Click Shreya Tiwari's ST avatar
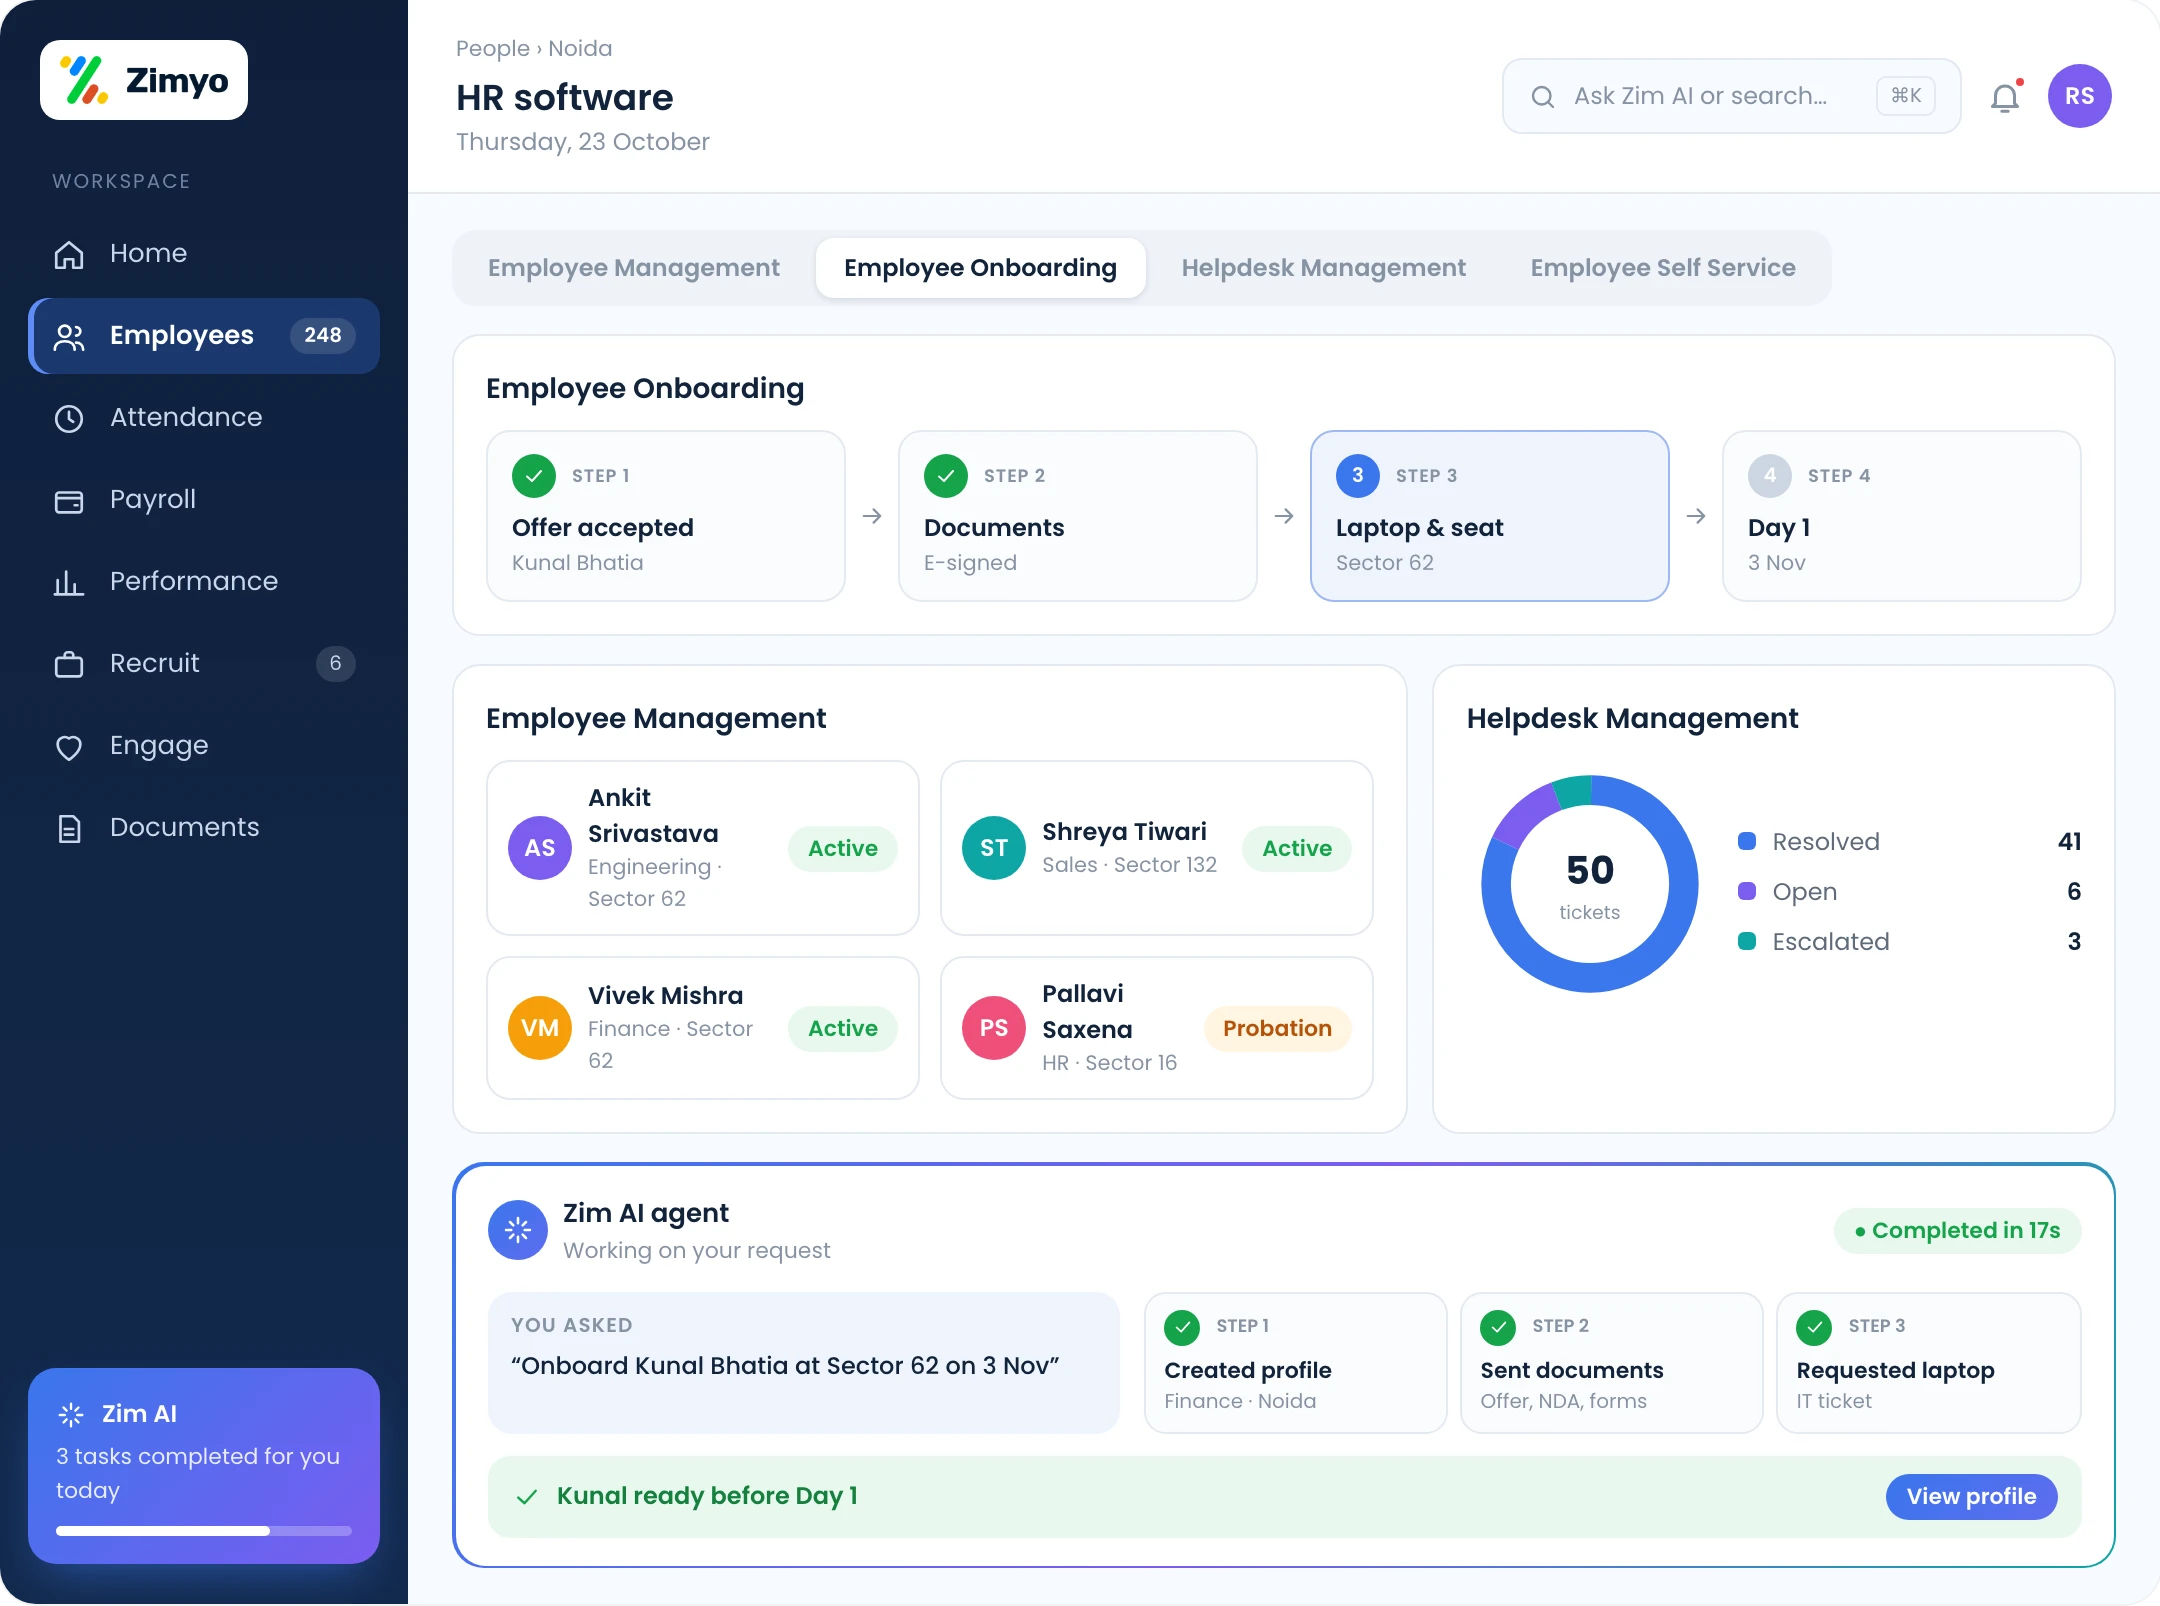Screen dimensions: 2160x1606 [994, 848]
